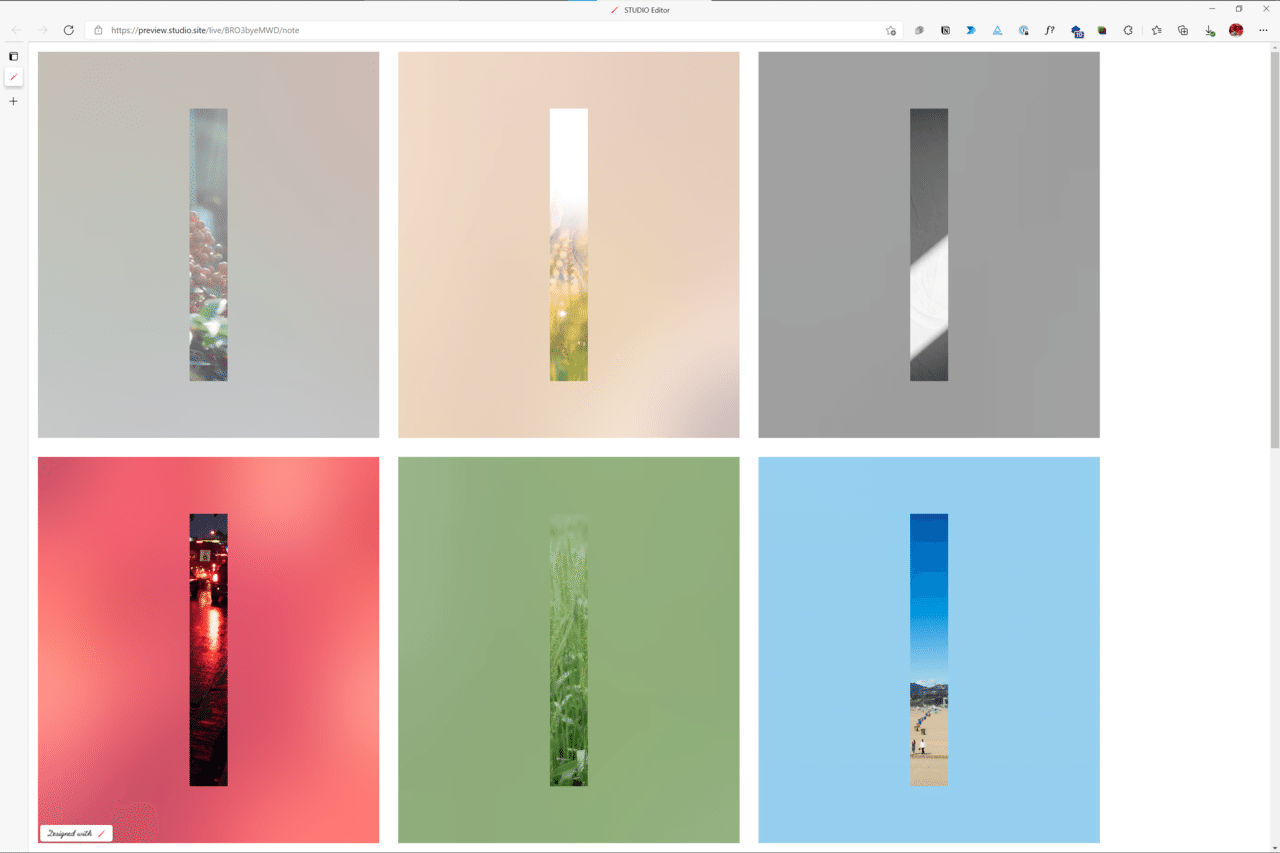Refresh the STUDIO preview page
This screenshot has height=853, width=1280.
pyautogui.click(x=69, y=30)
